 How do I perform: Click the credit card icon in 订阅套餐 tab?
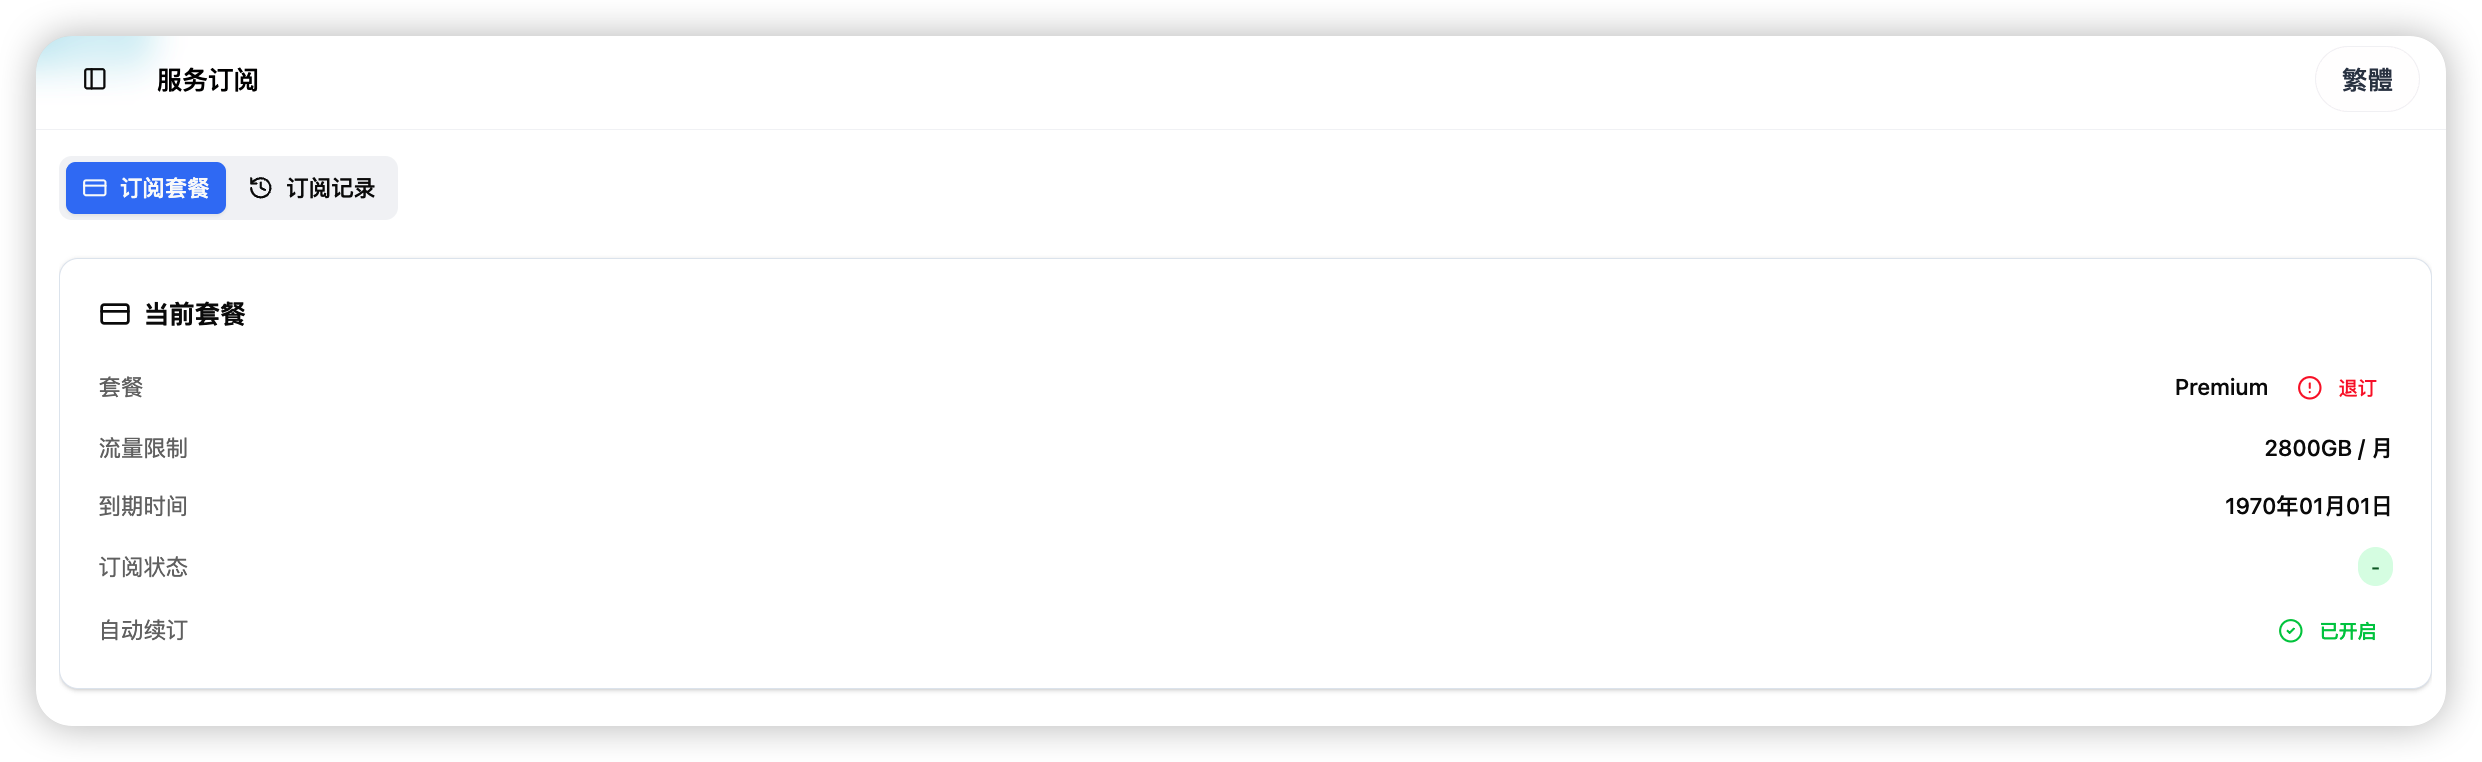[95, 188]
